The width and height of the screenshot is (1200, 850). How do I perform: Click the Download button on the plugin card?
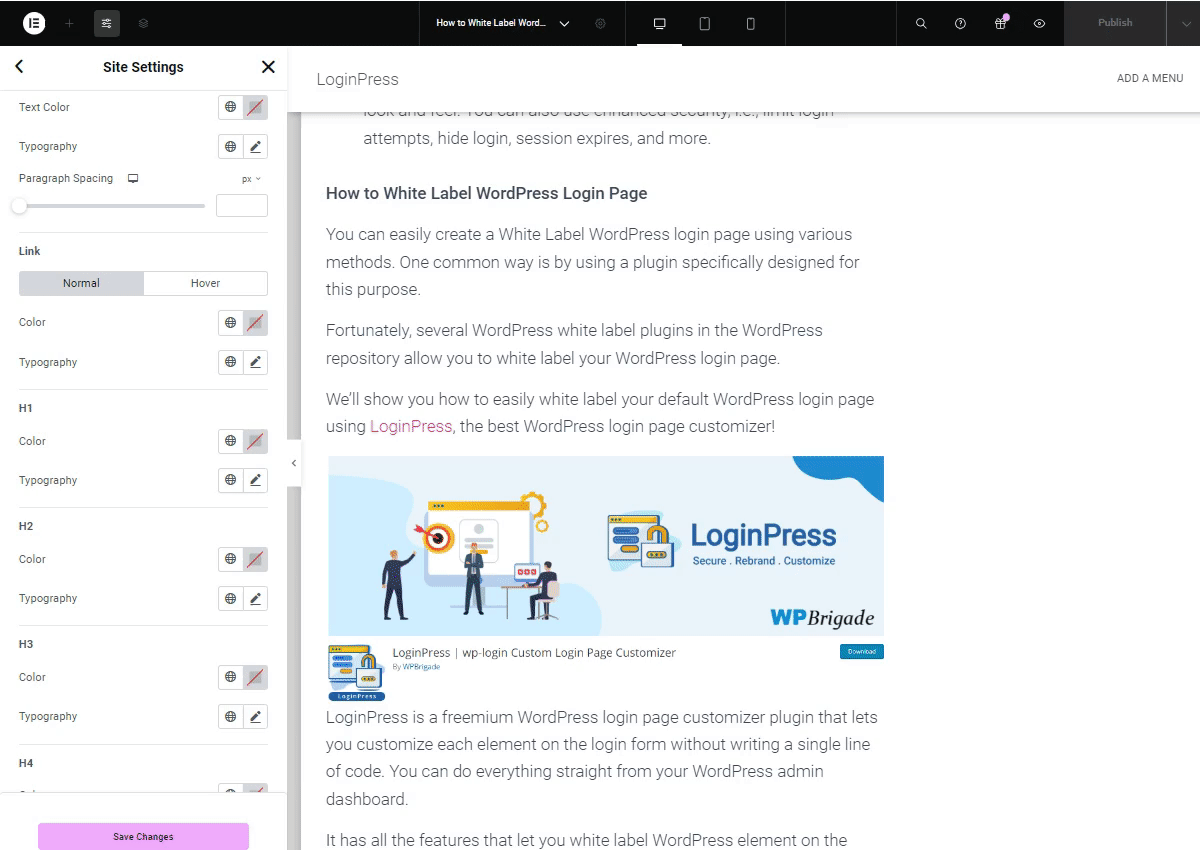click(861, 652)
